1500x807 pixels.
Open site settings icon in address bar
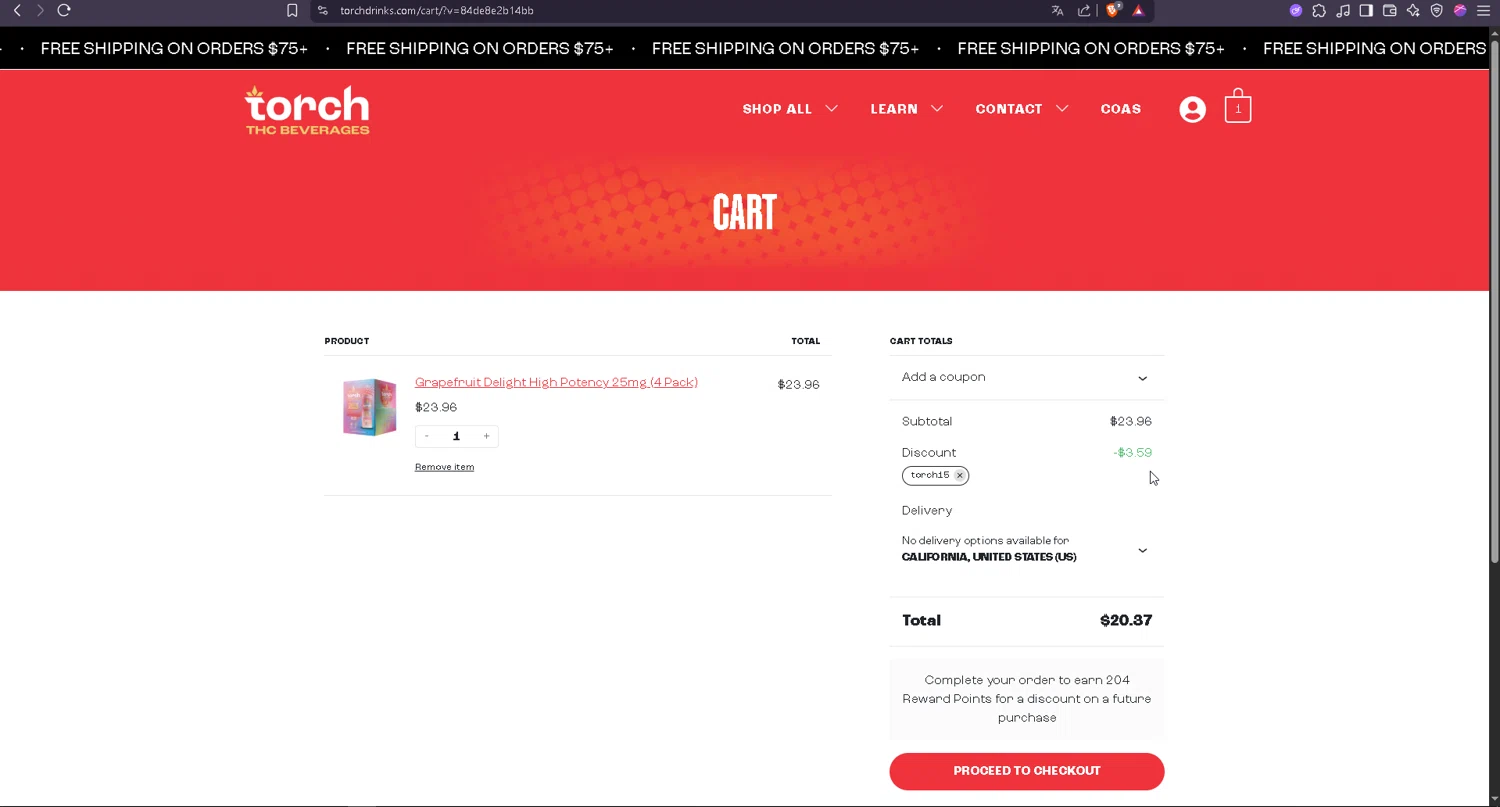322,11
